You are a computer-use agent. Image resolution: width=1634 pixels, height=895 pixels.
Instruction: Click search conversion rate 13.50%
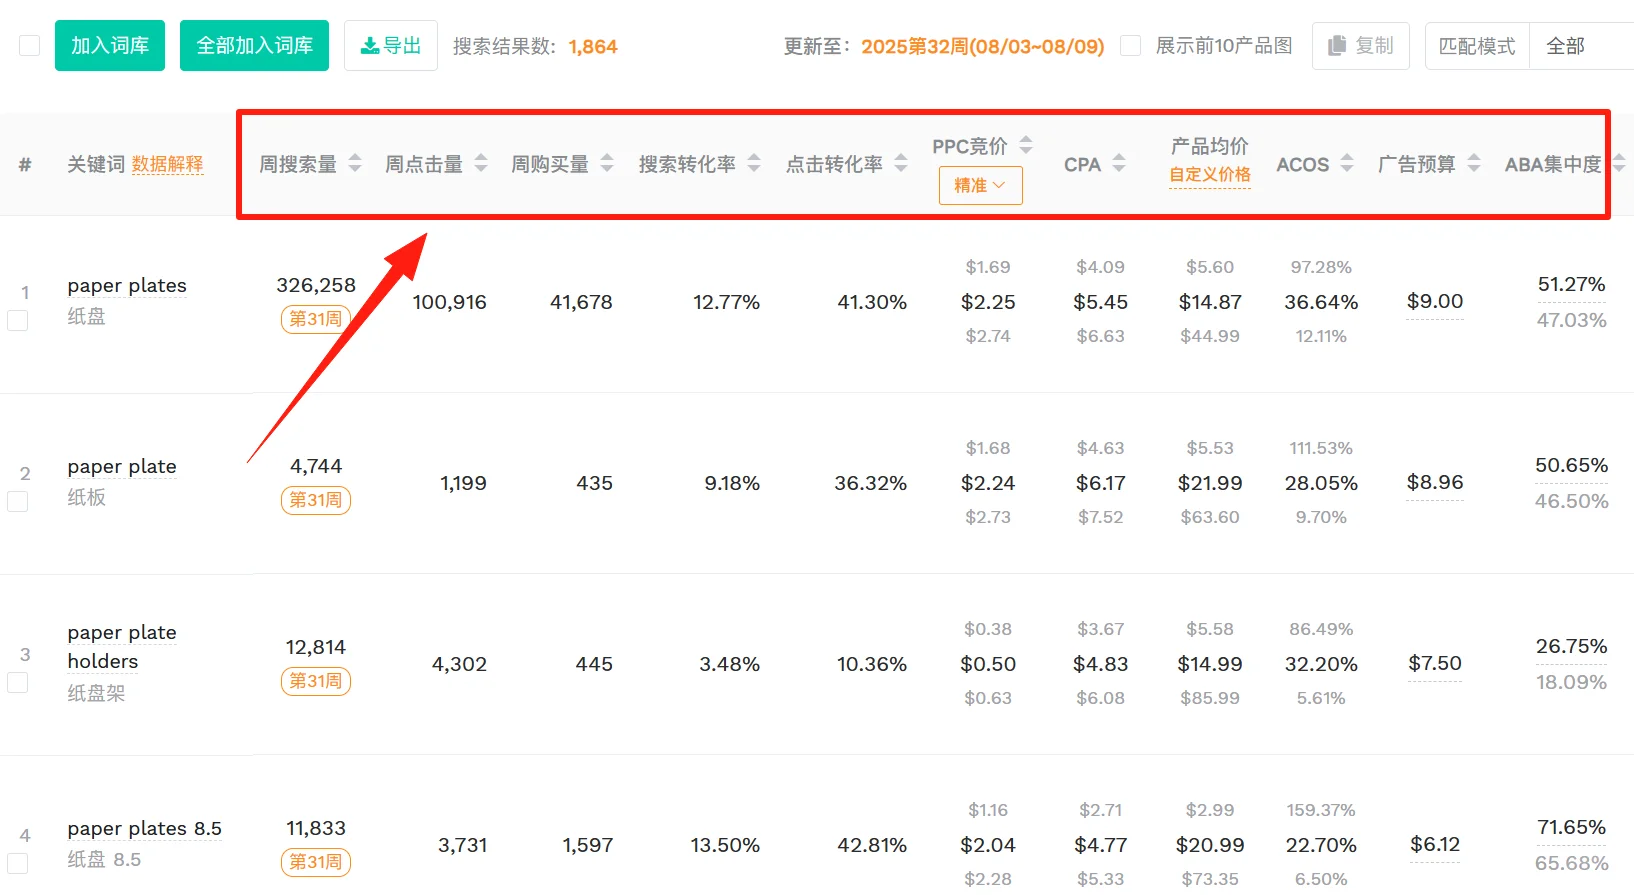click(x=725, y=845)
